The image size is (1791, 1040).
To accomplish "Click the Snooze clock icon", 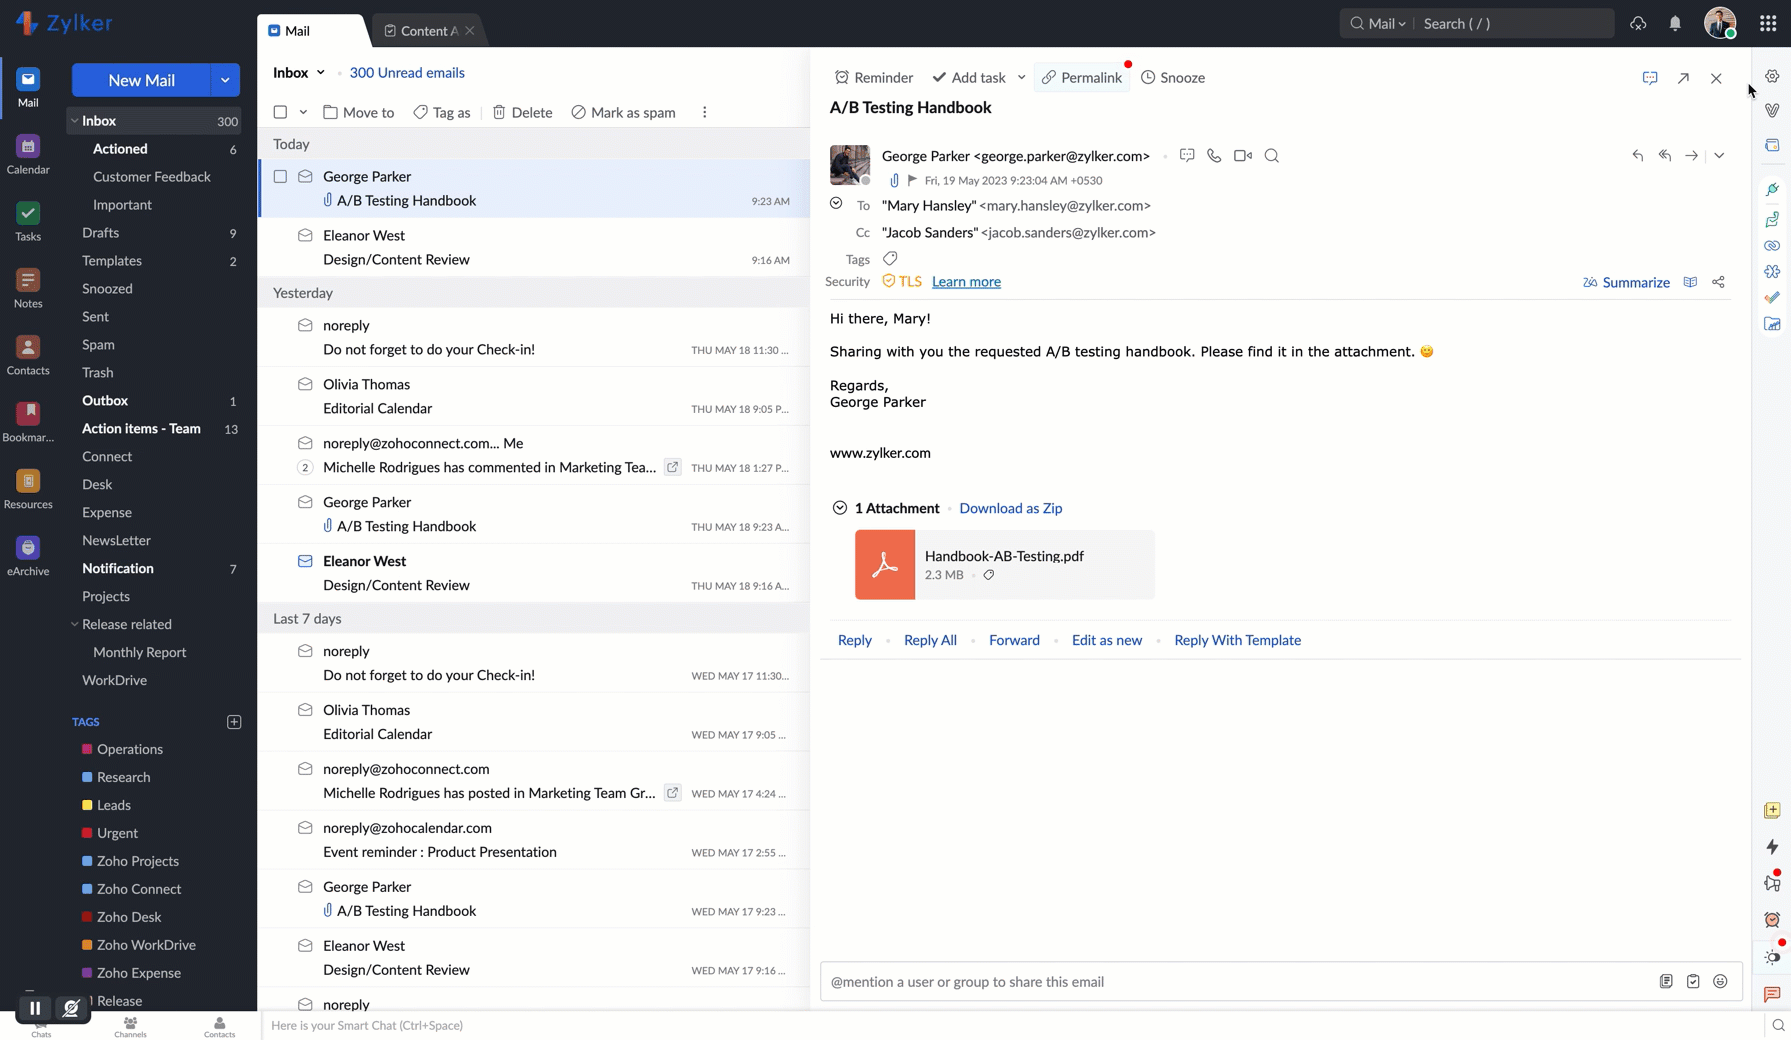I will 1148,78.
